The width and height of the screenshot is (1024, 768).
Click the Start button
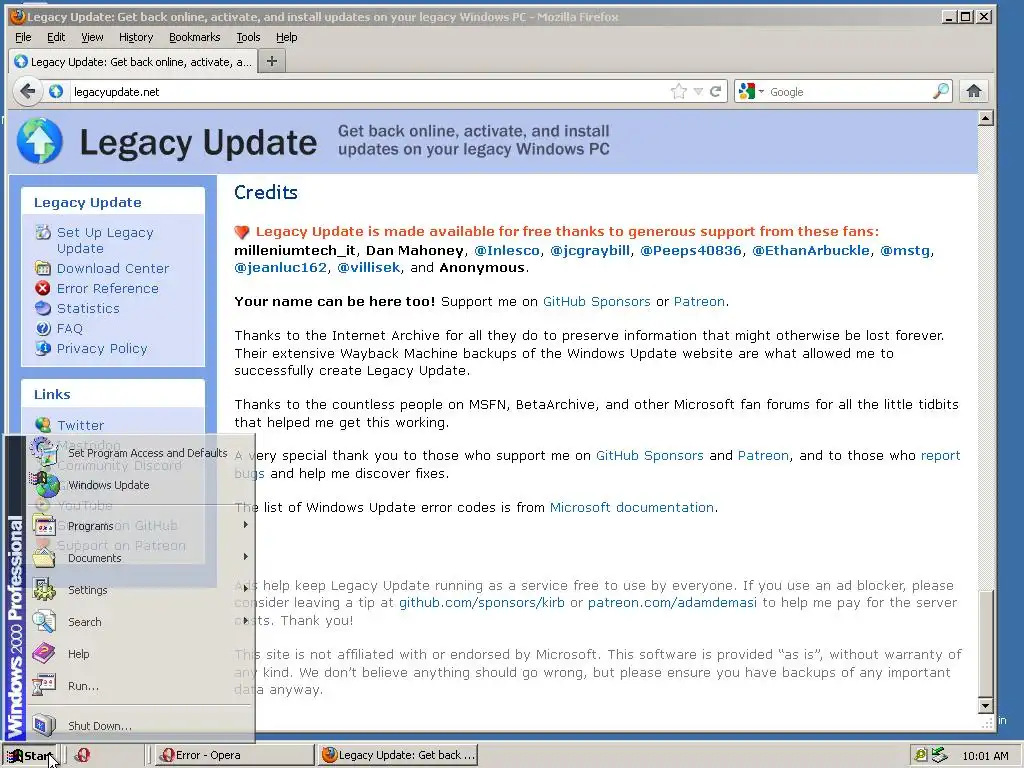(x=30, y=756)
